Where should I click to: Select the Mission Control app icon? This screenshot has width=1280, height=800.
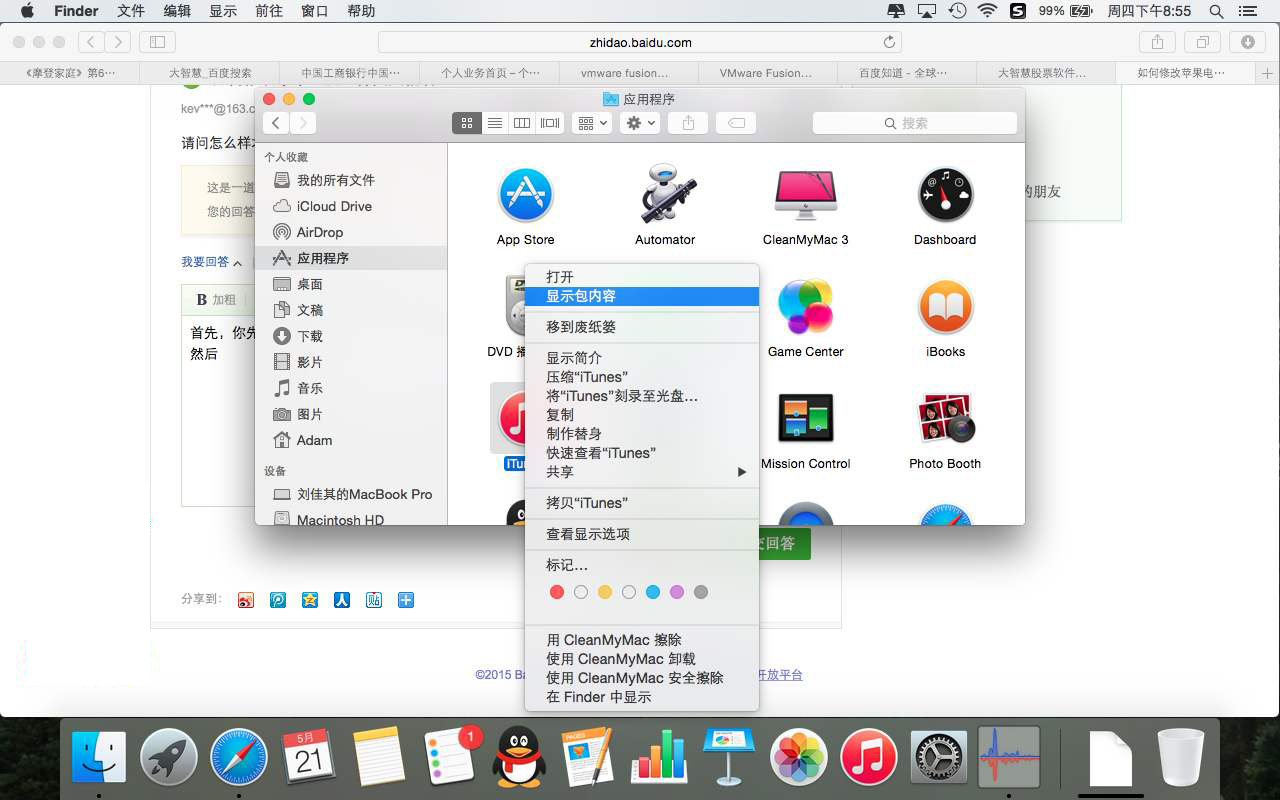pos(805,418)
